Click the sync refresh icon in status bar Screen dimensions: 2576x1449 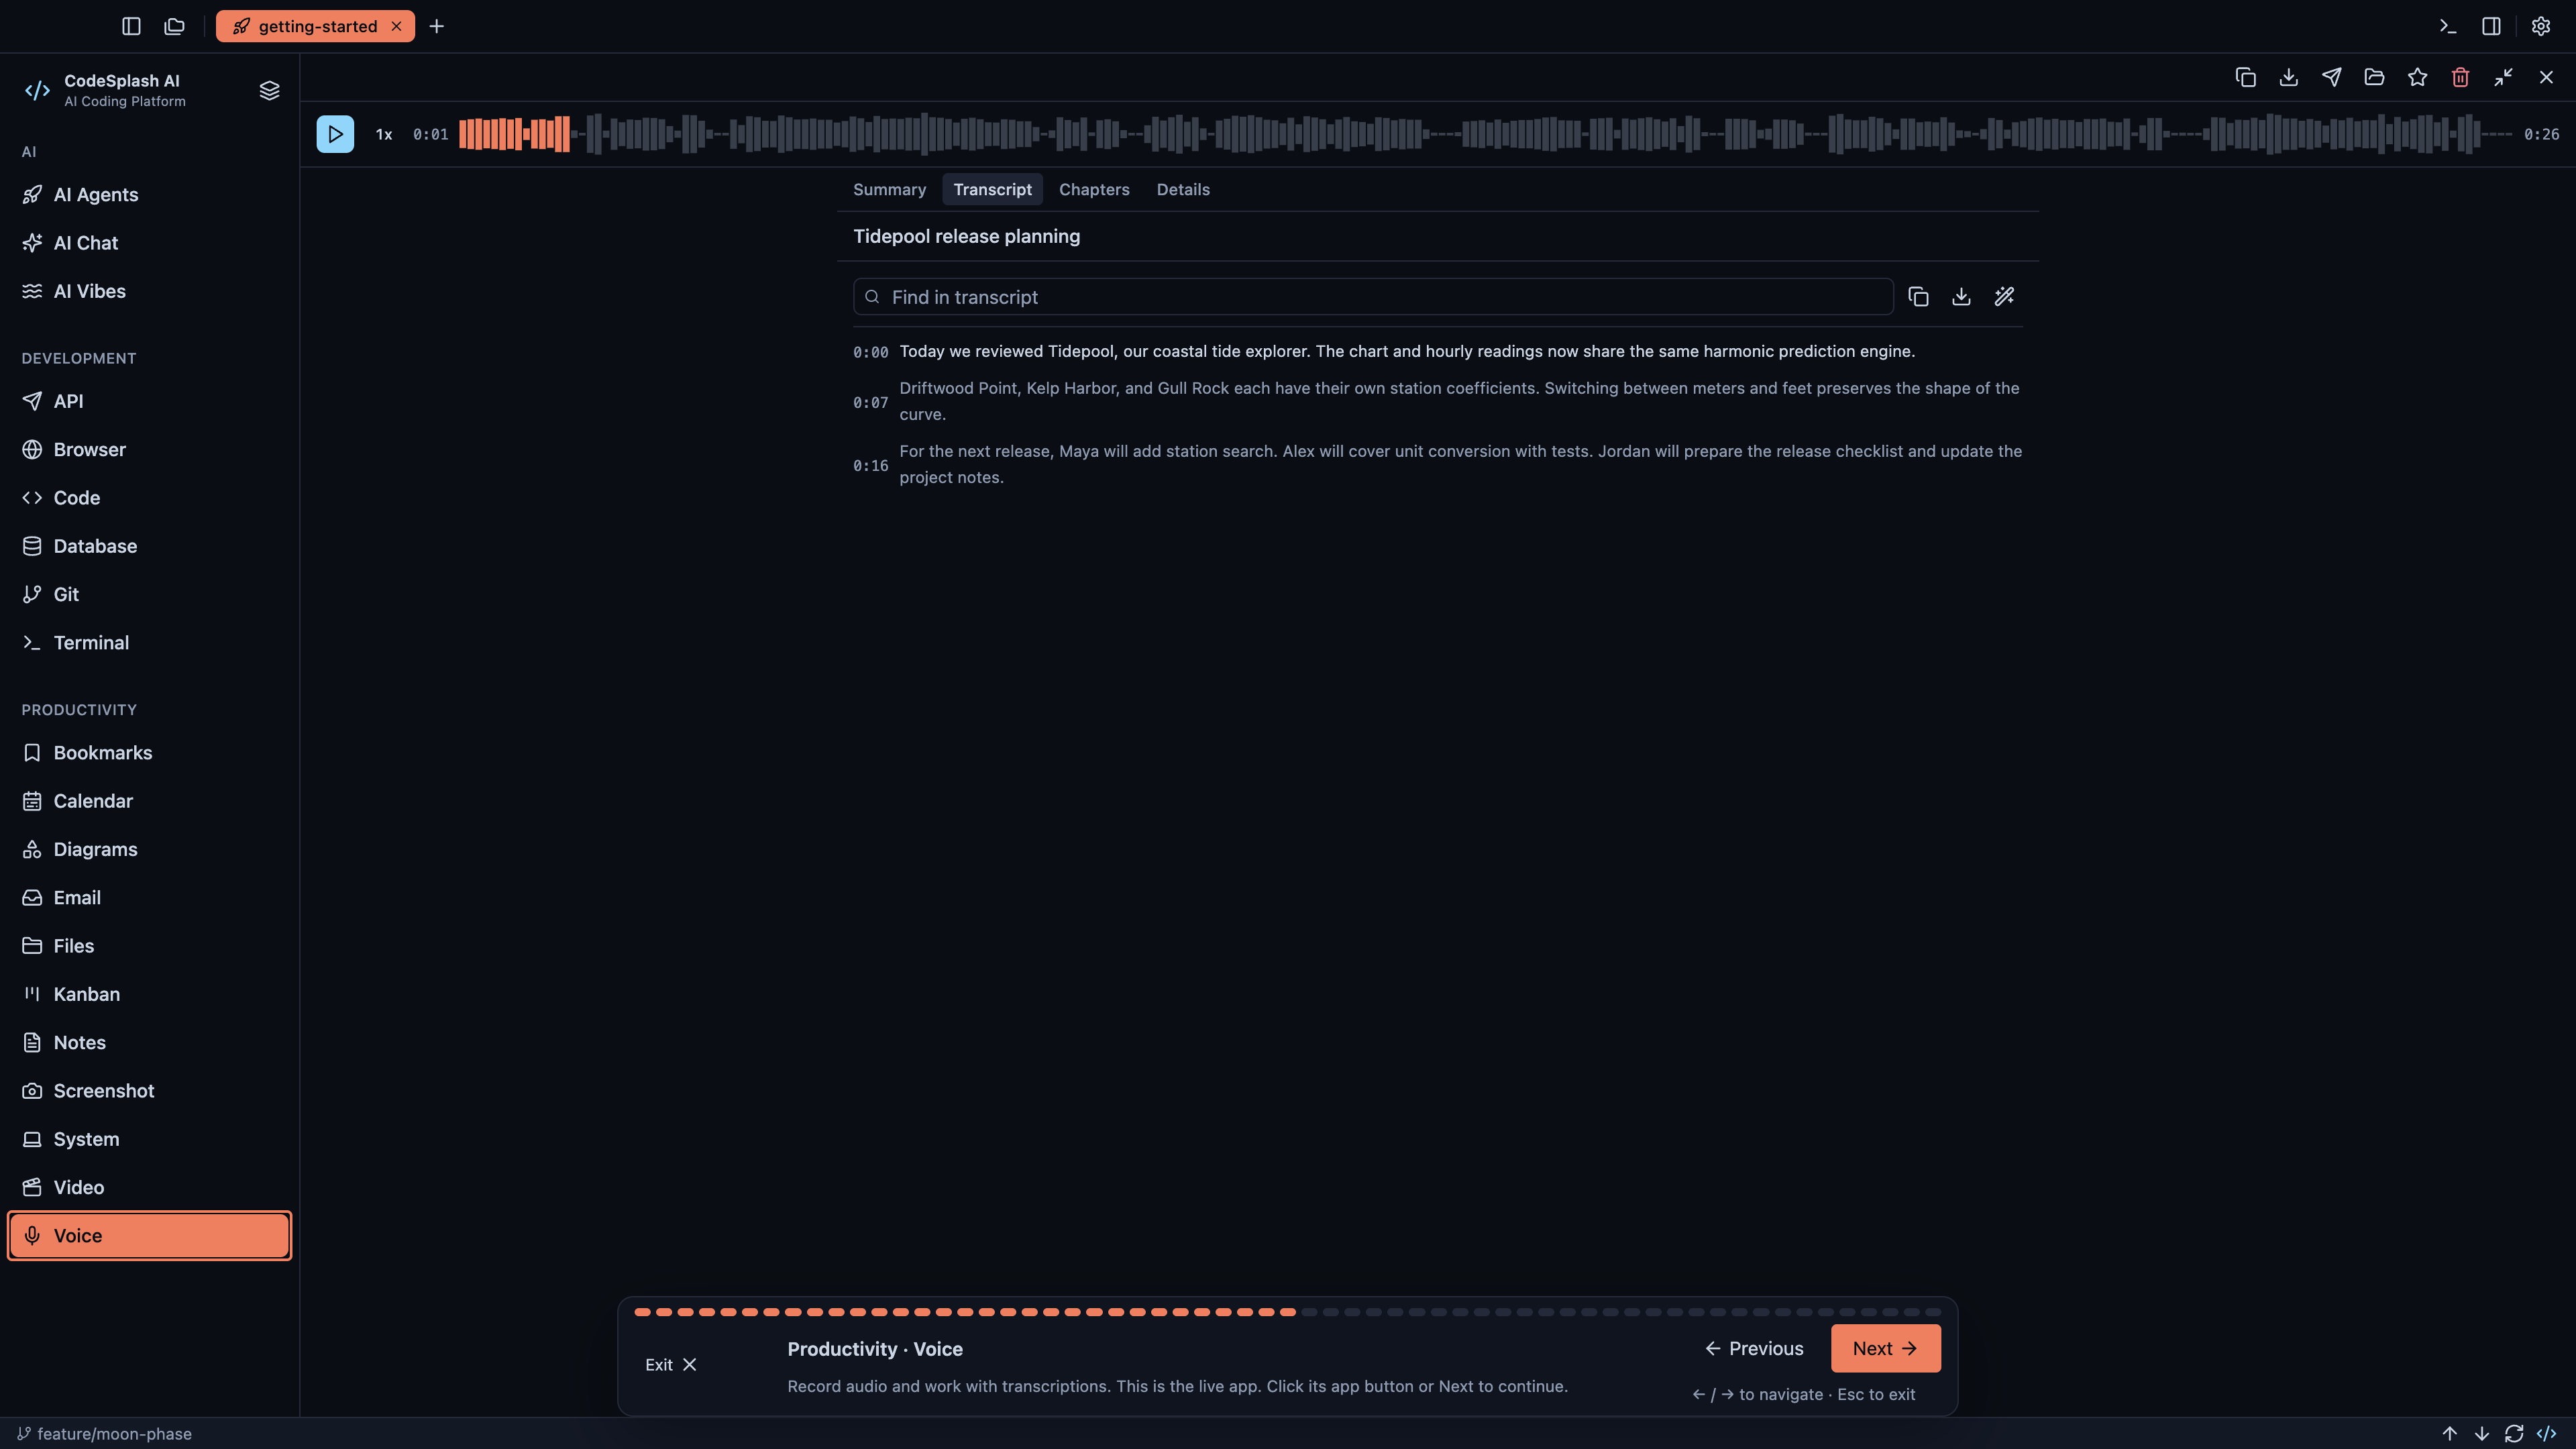pyautogui.click(x=2514, y=1433)
